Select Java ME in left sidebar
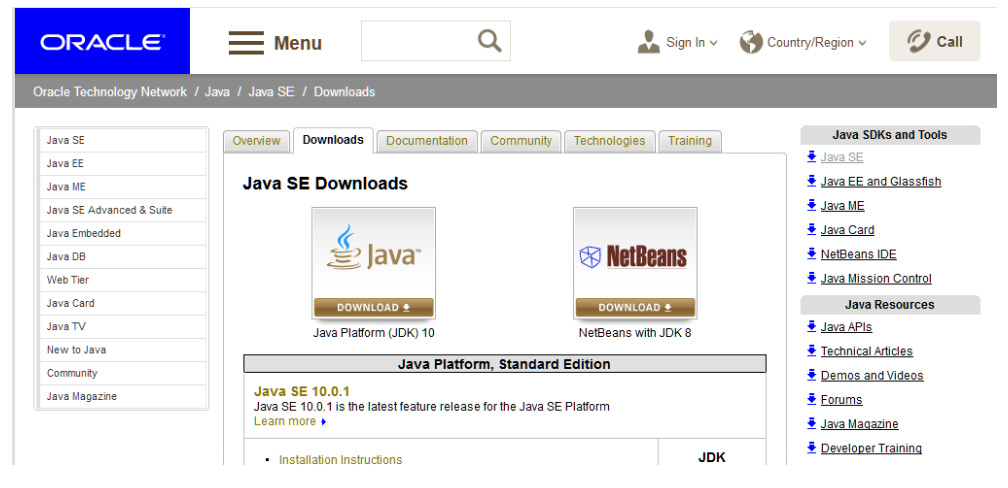The width and height of the screenshot is (1008, 488). [x=123, y=186]
